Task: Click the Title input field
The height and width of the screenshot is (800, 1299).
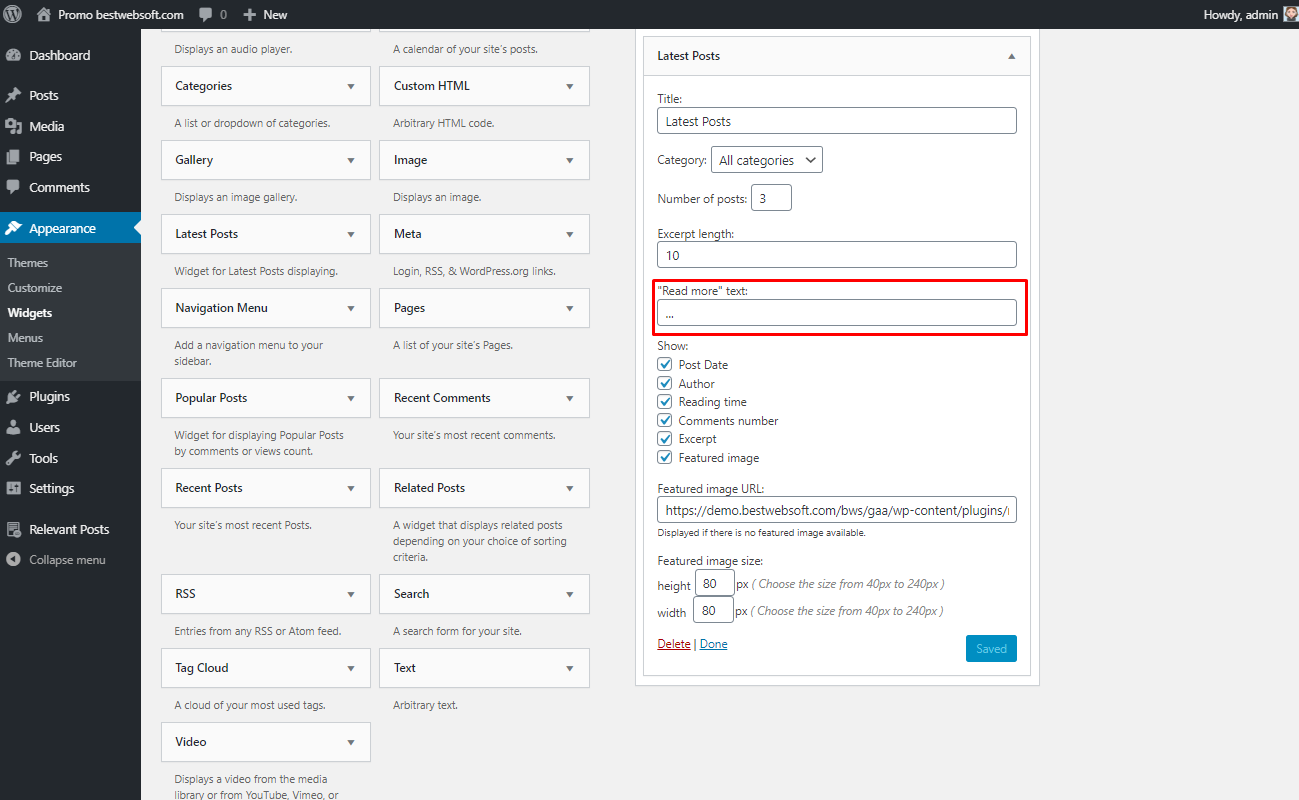Action: click(837, 121)
